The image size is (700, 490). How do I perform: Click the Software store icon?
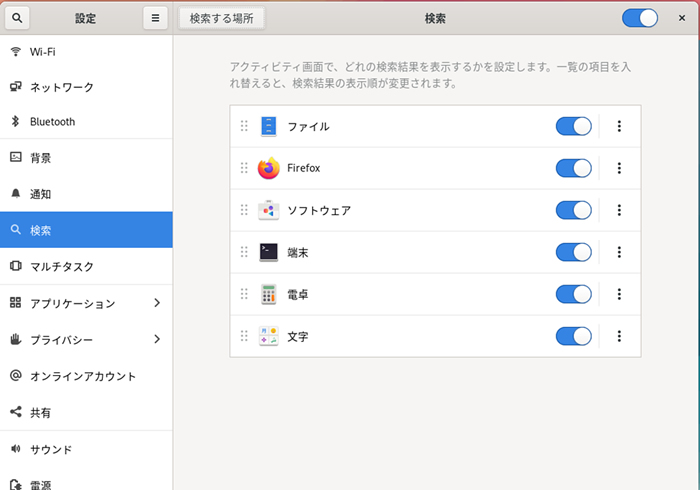click(x=268, y=210)
